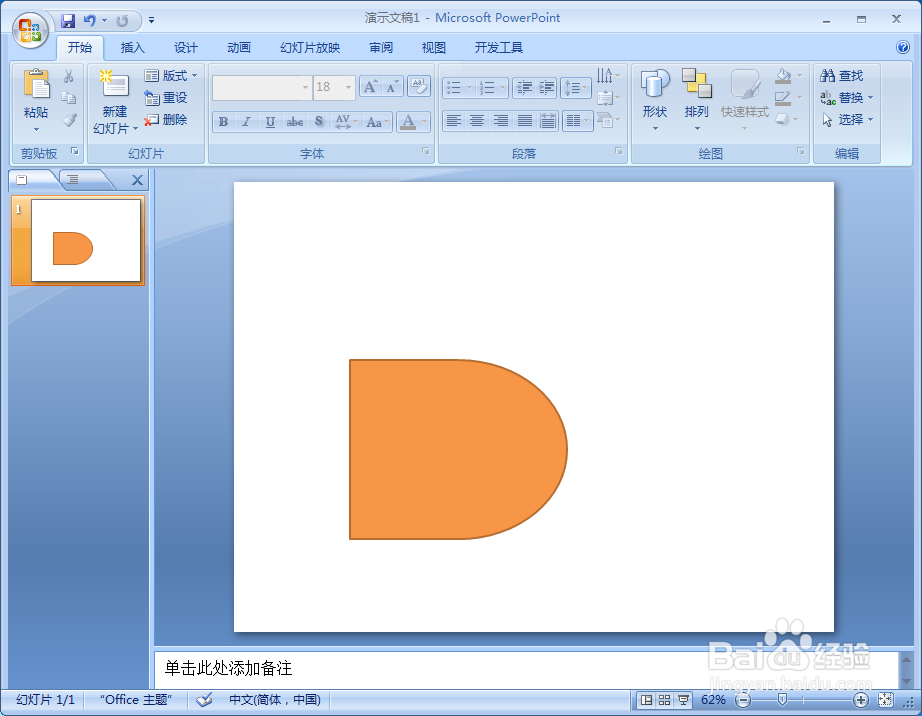
Task: Toggle bullet list button
Action: pos(453,88)
